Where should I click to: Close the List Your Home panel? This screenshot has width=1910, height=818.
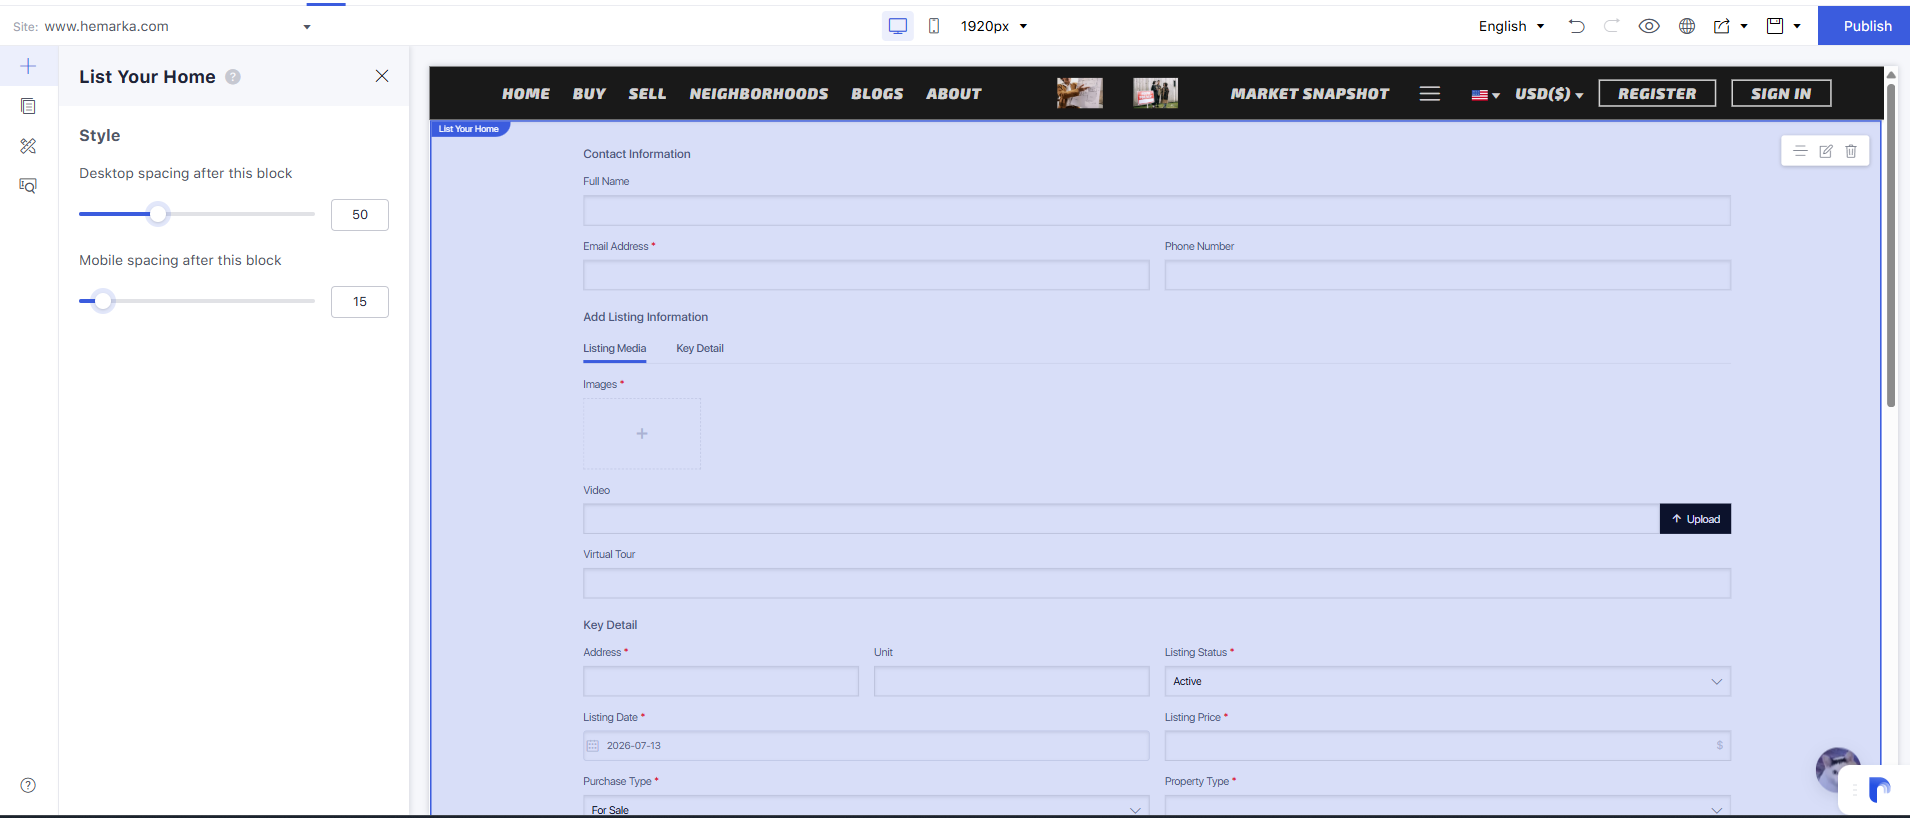pos(382,76)
